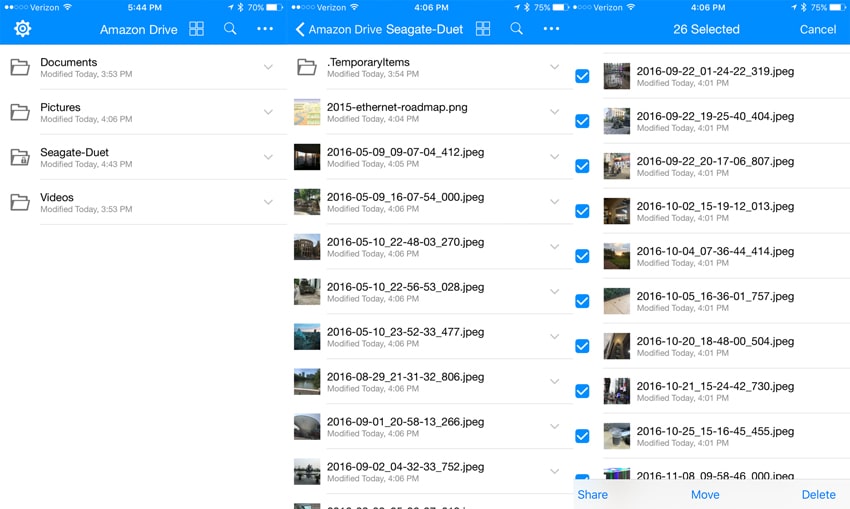Uncheck 2016-09-22_20-17-06_807.jpeg

point(582,166)
